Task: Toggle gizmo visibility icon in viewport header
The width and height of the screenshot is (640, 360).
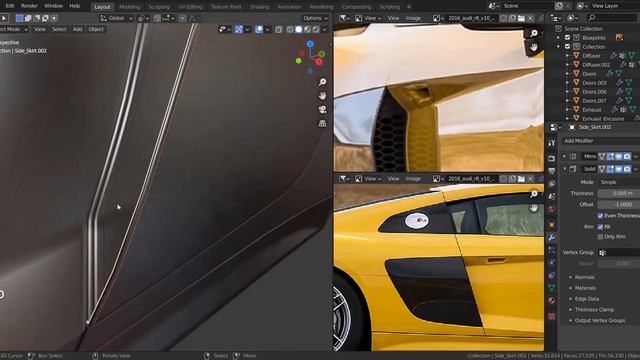Action: click(x=239, y=29)
